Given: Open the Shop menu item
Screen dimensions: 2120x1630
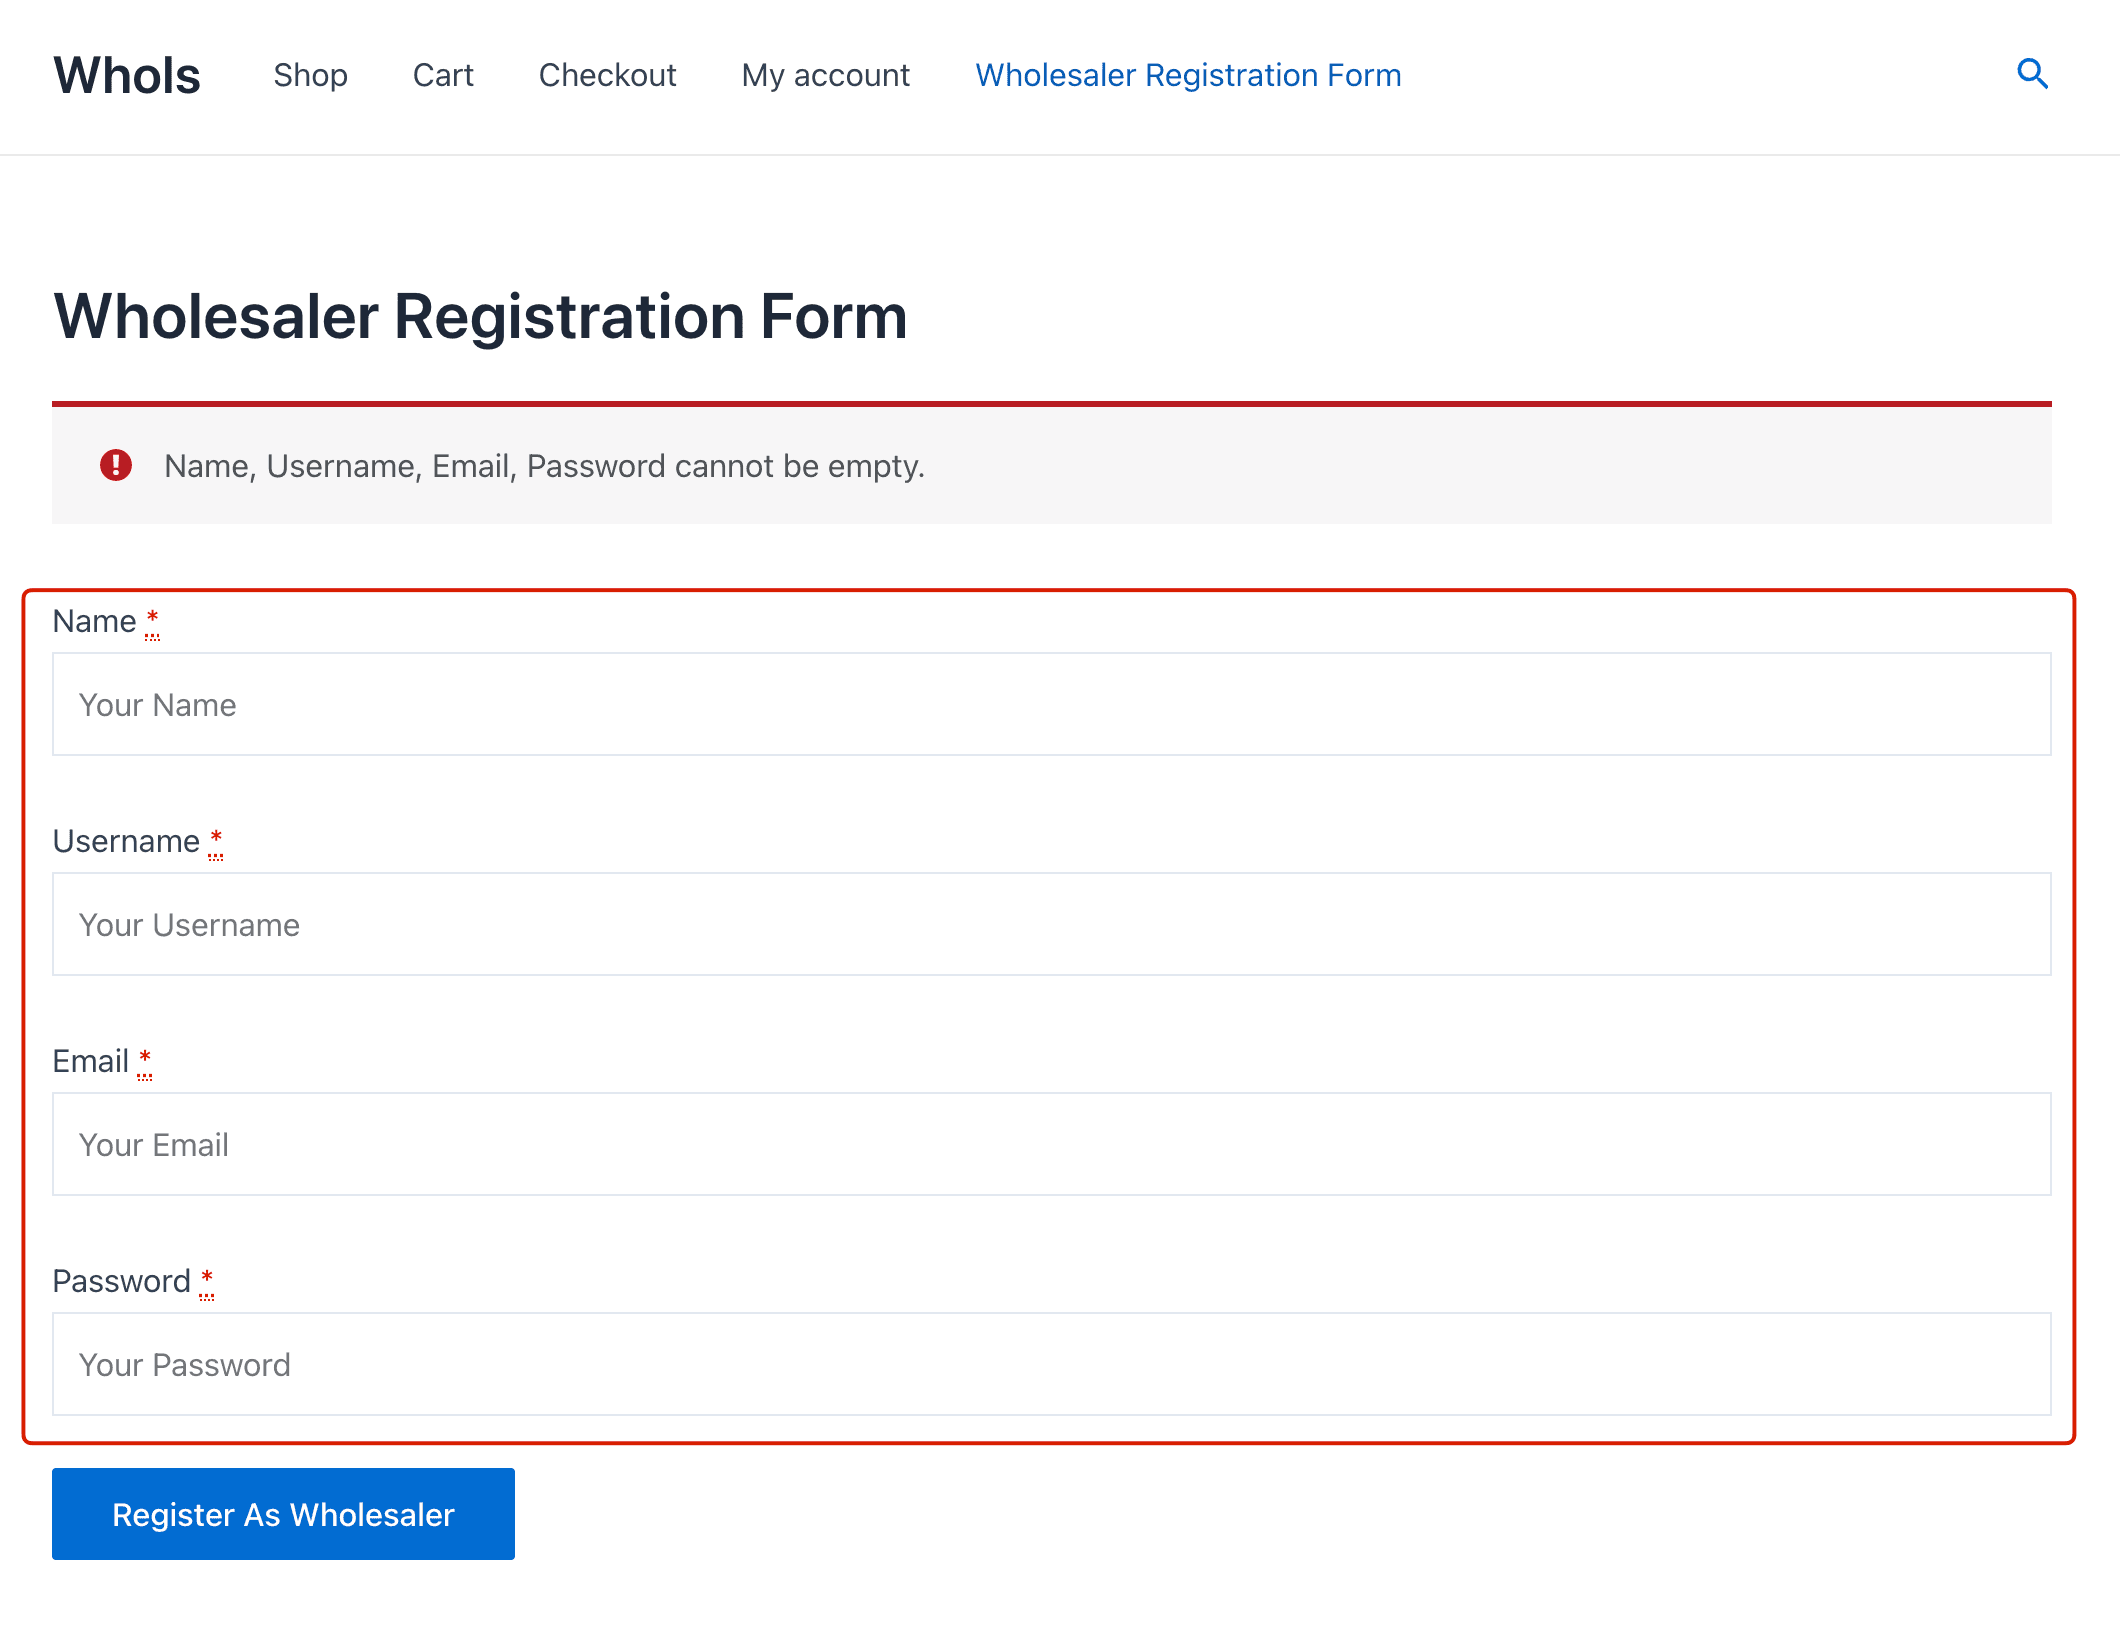Looking at the screenshot, I should pos(310,75).
